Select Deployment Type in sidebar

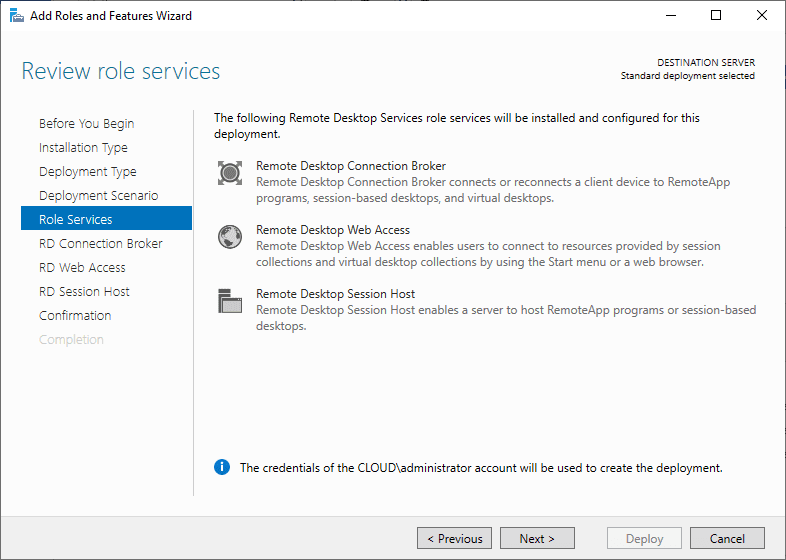pyautogui.click(x=87, y=172)
